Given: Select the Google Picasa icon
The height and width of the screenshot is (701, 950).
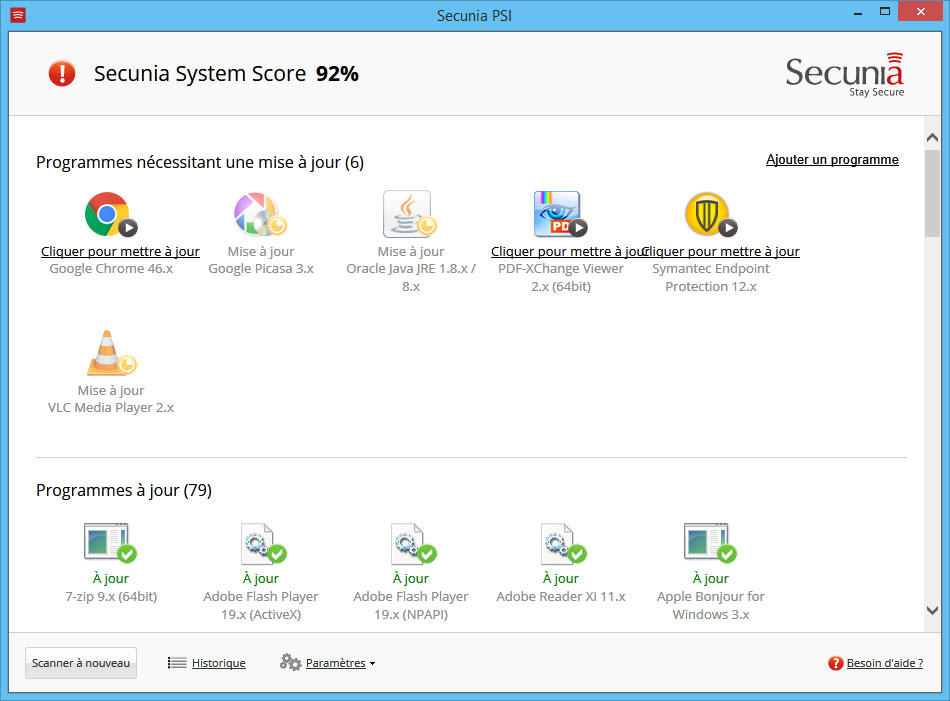Looking at the screenshot, I should 258,213.
